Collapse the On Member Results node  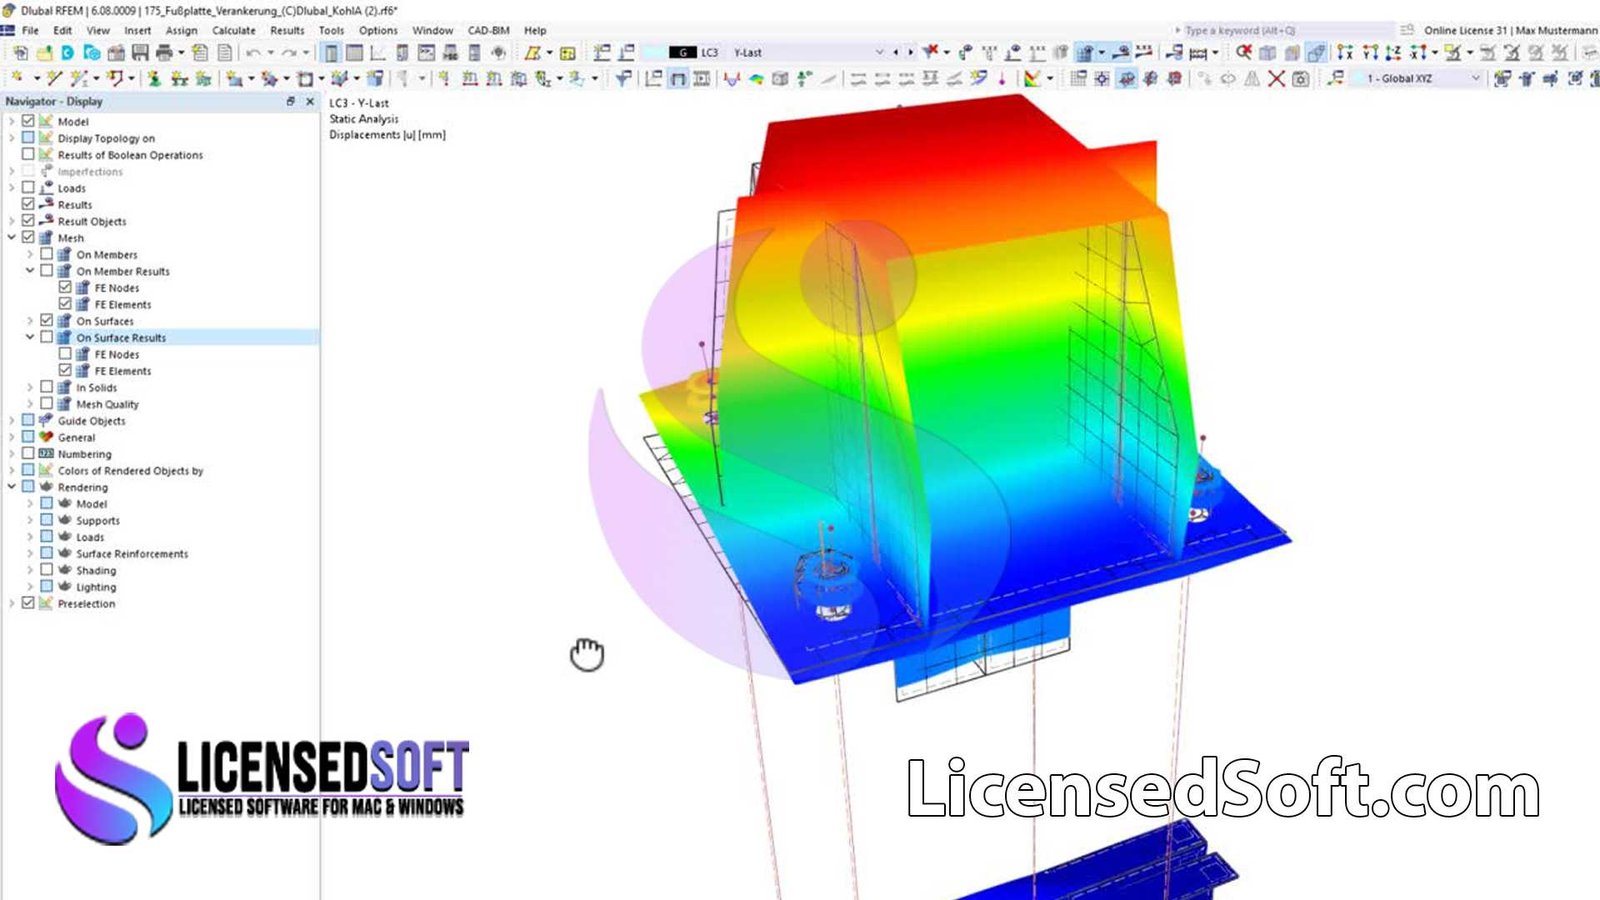tap(30, 271)
